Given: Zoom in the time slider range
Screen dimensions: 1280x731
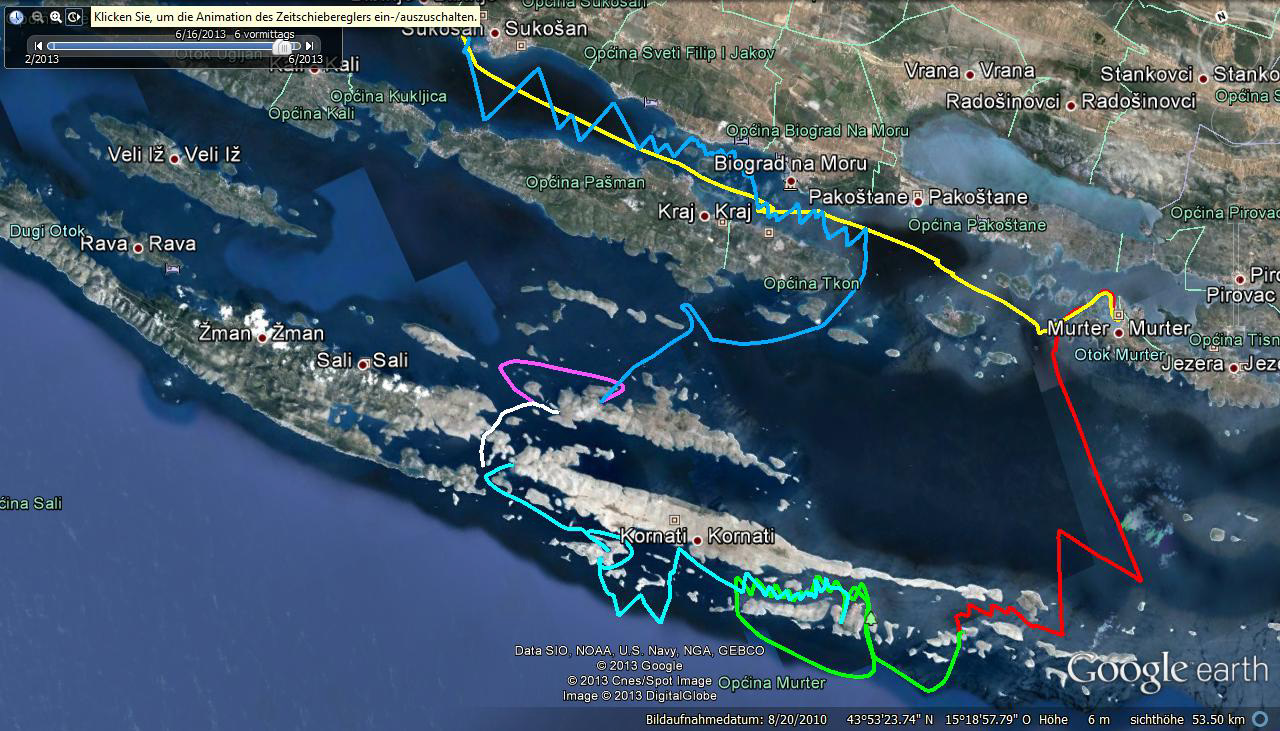Looking at the screenshot, I should [56, 17].
